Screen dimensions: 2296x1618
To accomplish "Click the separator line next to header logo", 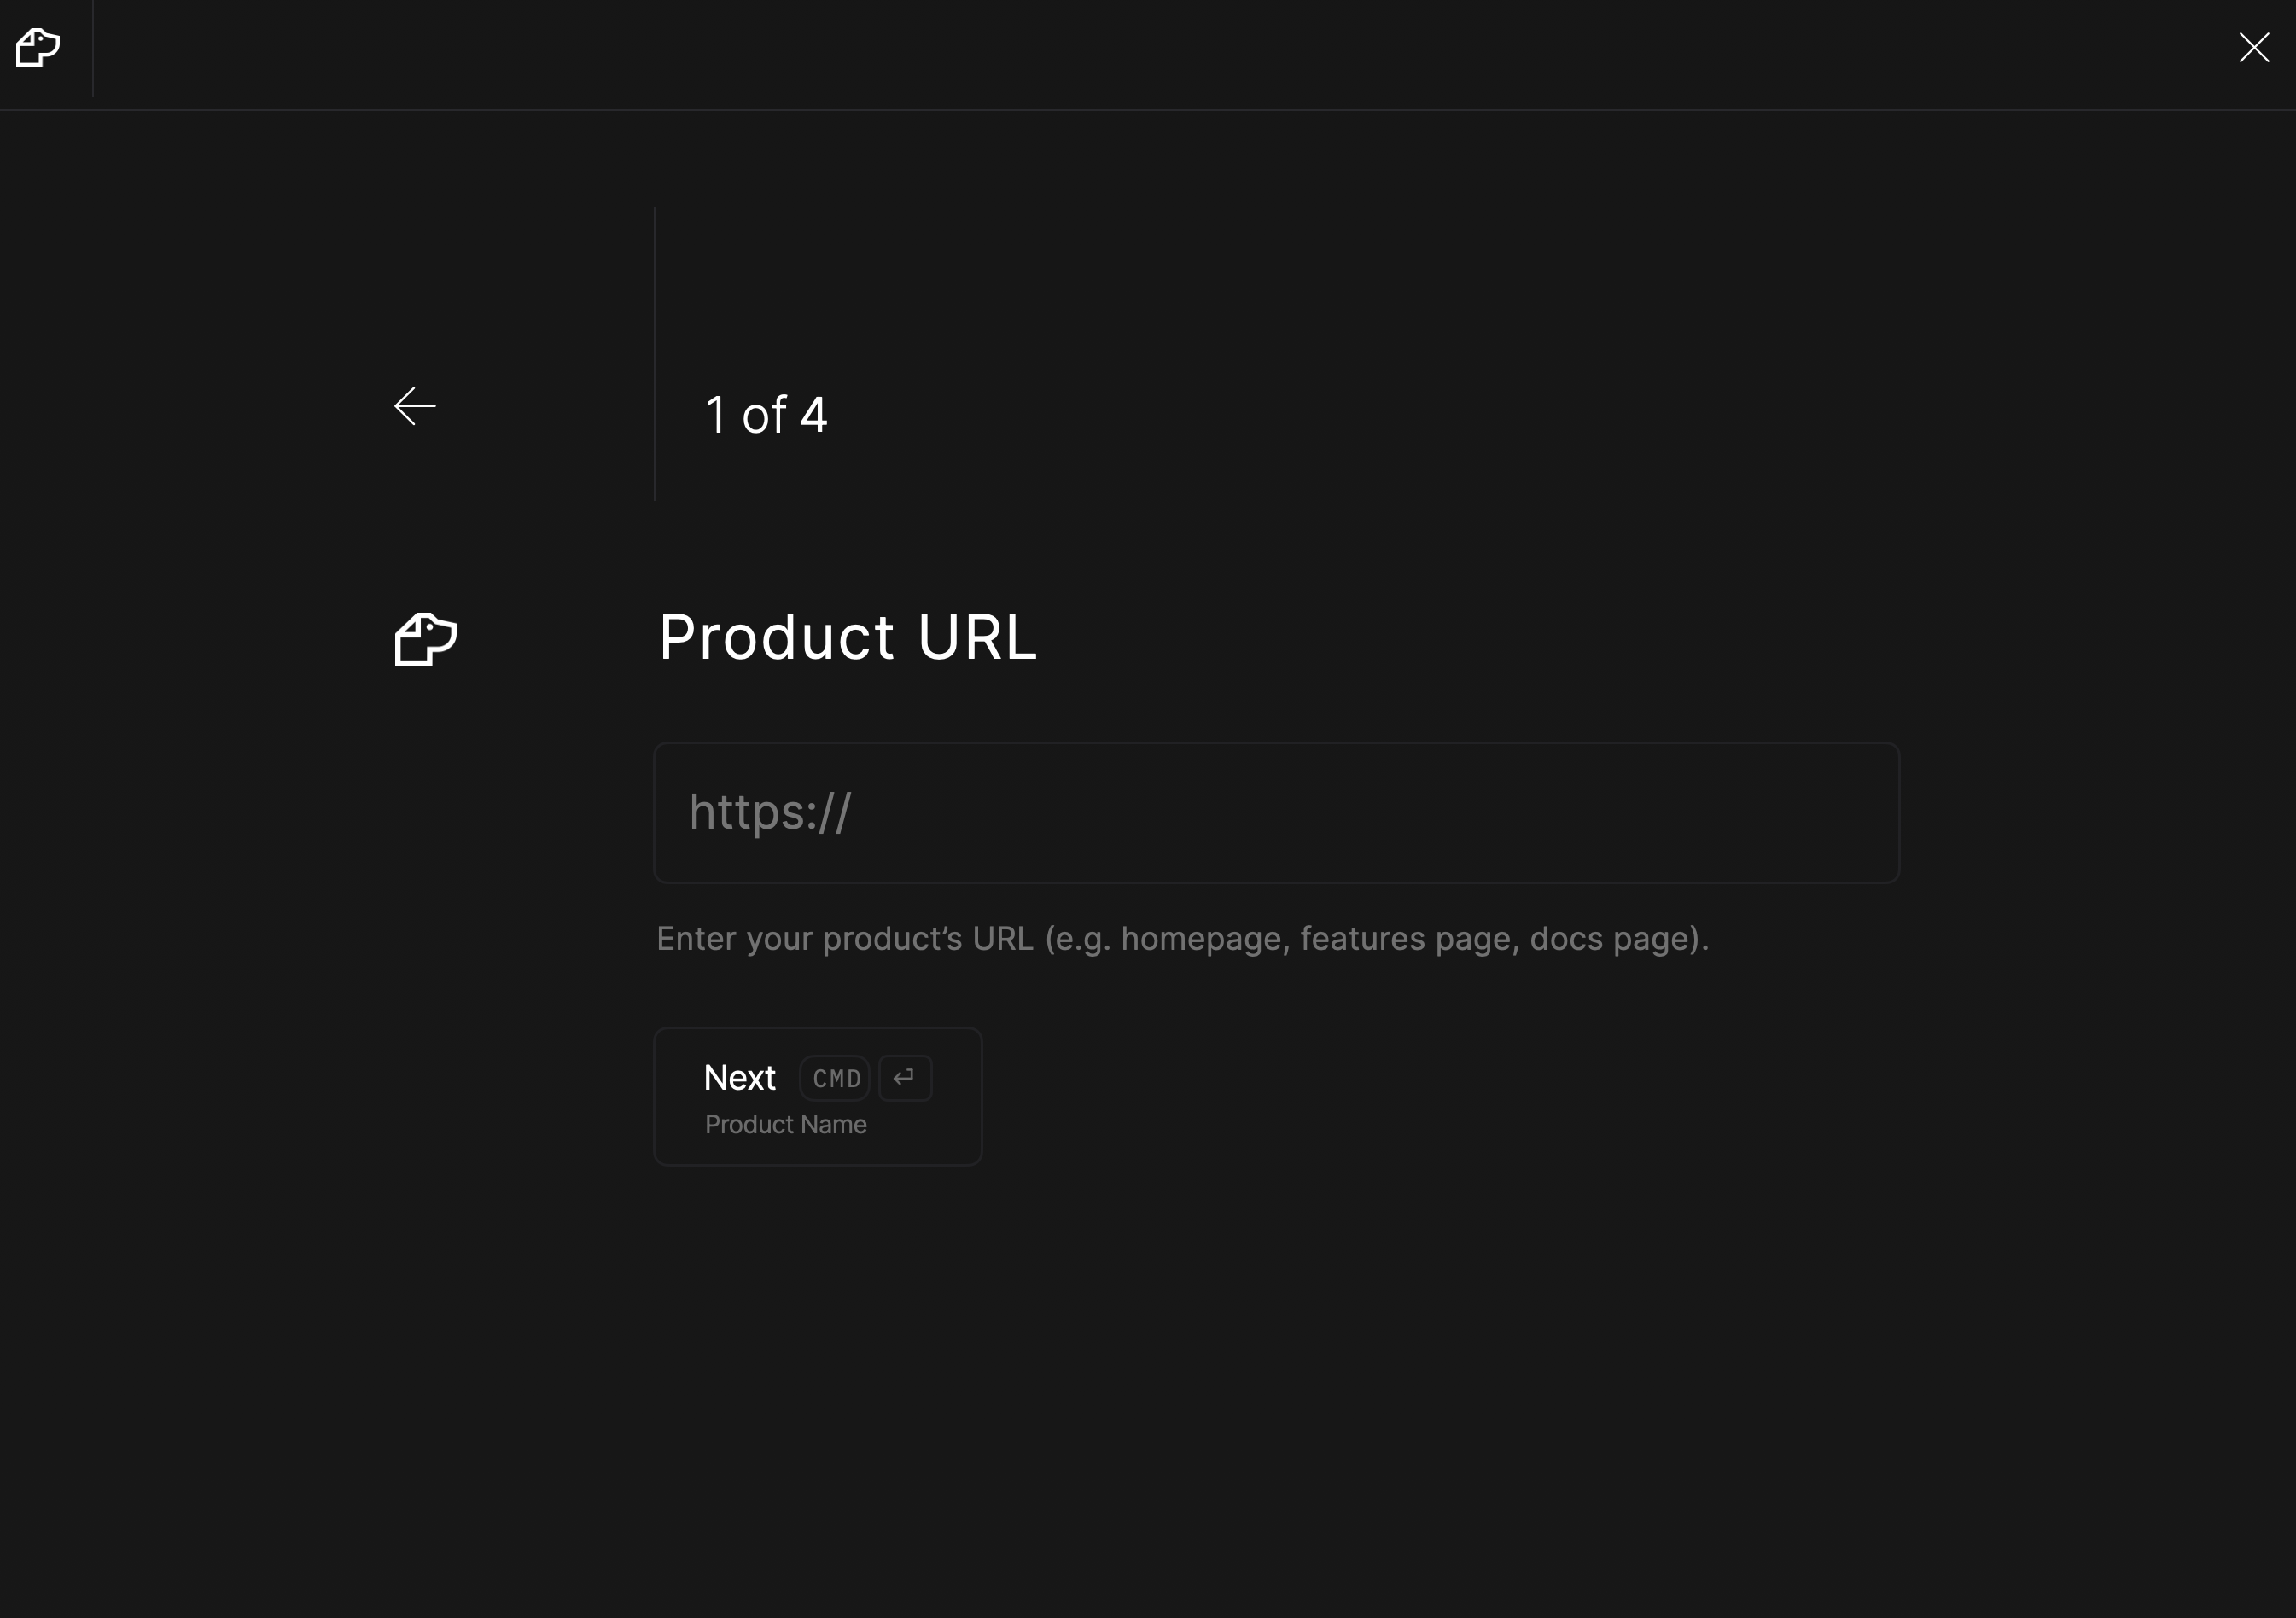I will coord(92,48).
